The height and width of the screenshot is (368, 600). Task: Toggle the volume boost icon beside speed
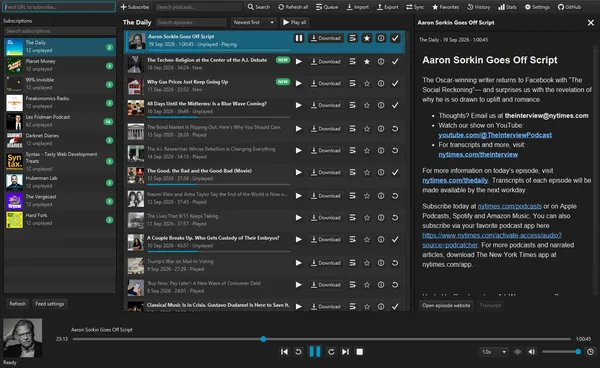coord(518,352)
